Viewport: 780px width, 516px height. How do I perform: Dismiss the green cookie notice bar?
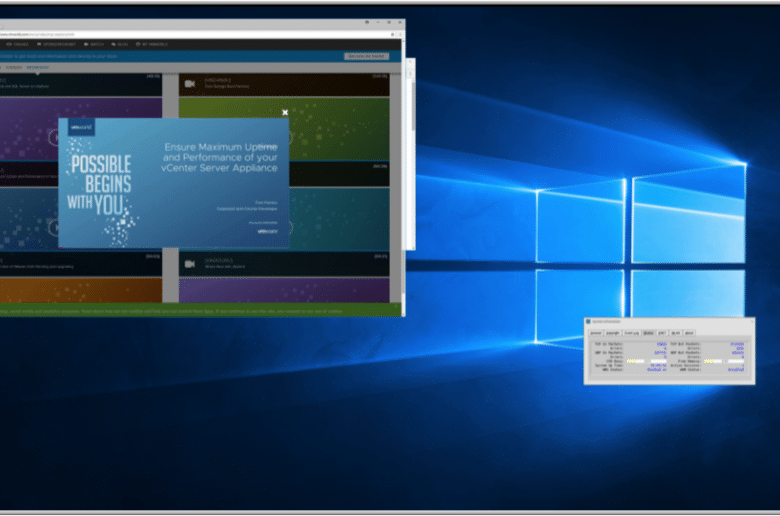pyautogui.click(x=396, y=307)
